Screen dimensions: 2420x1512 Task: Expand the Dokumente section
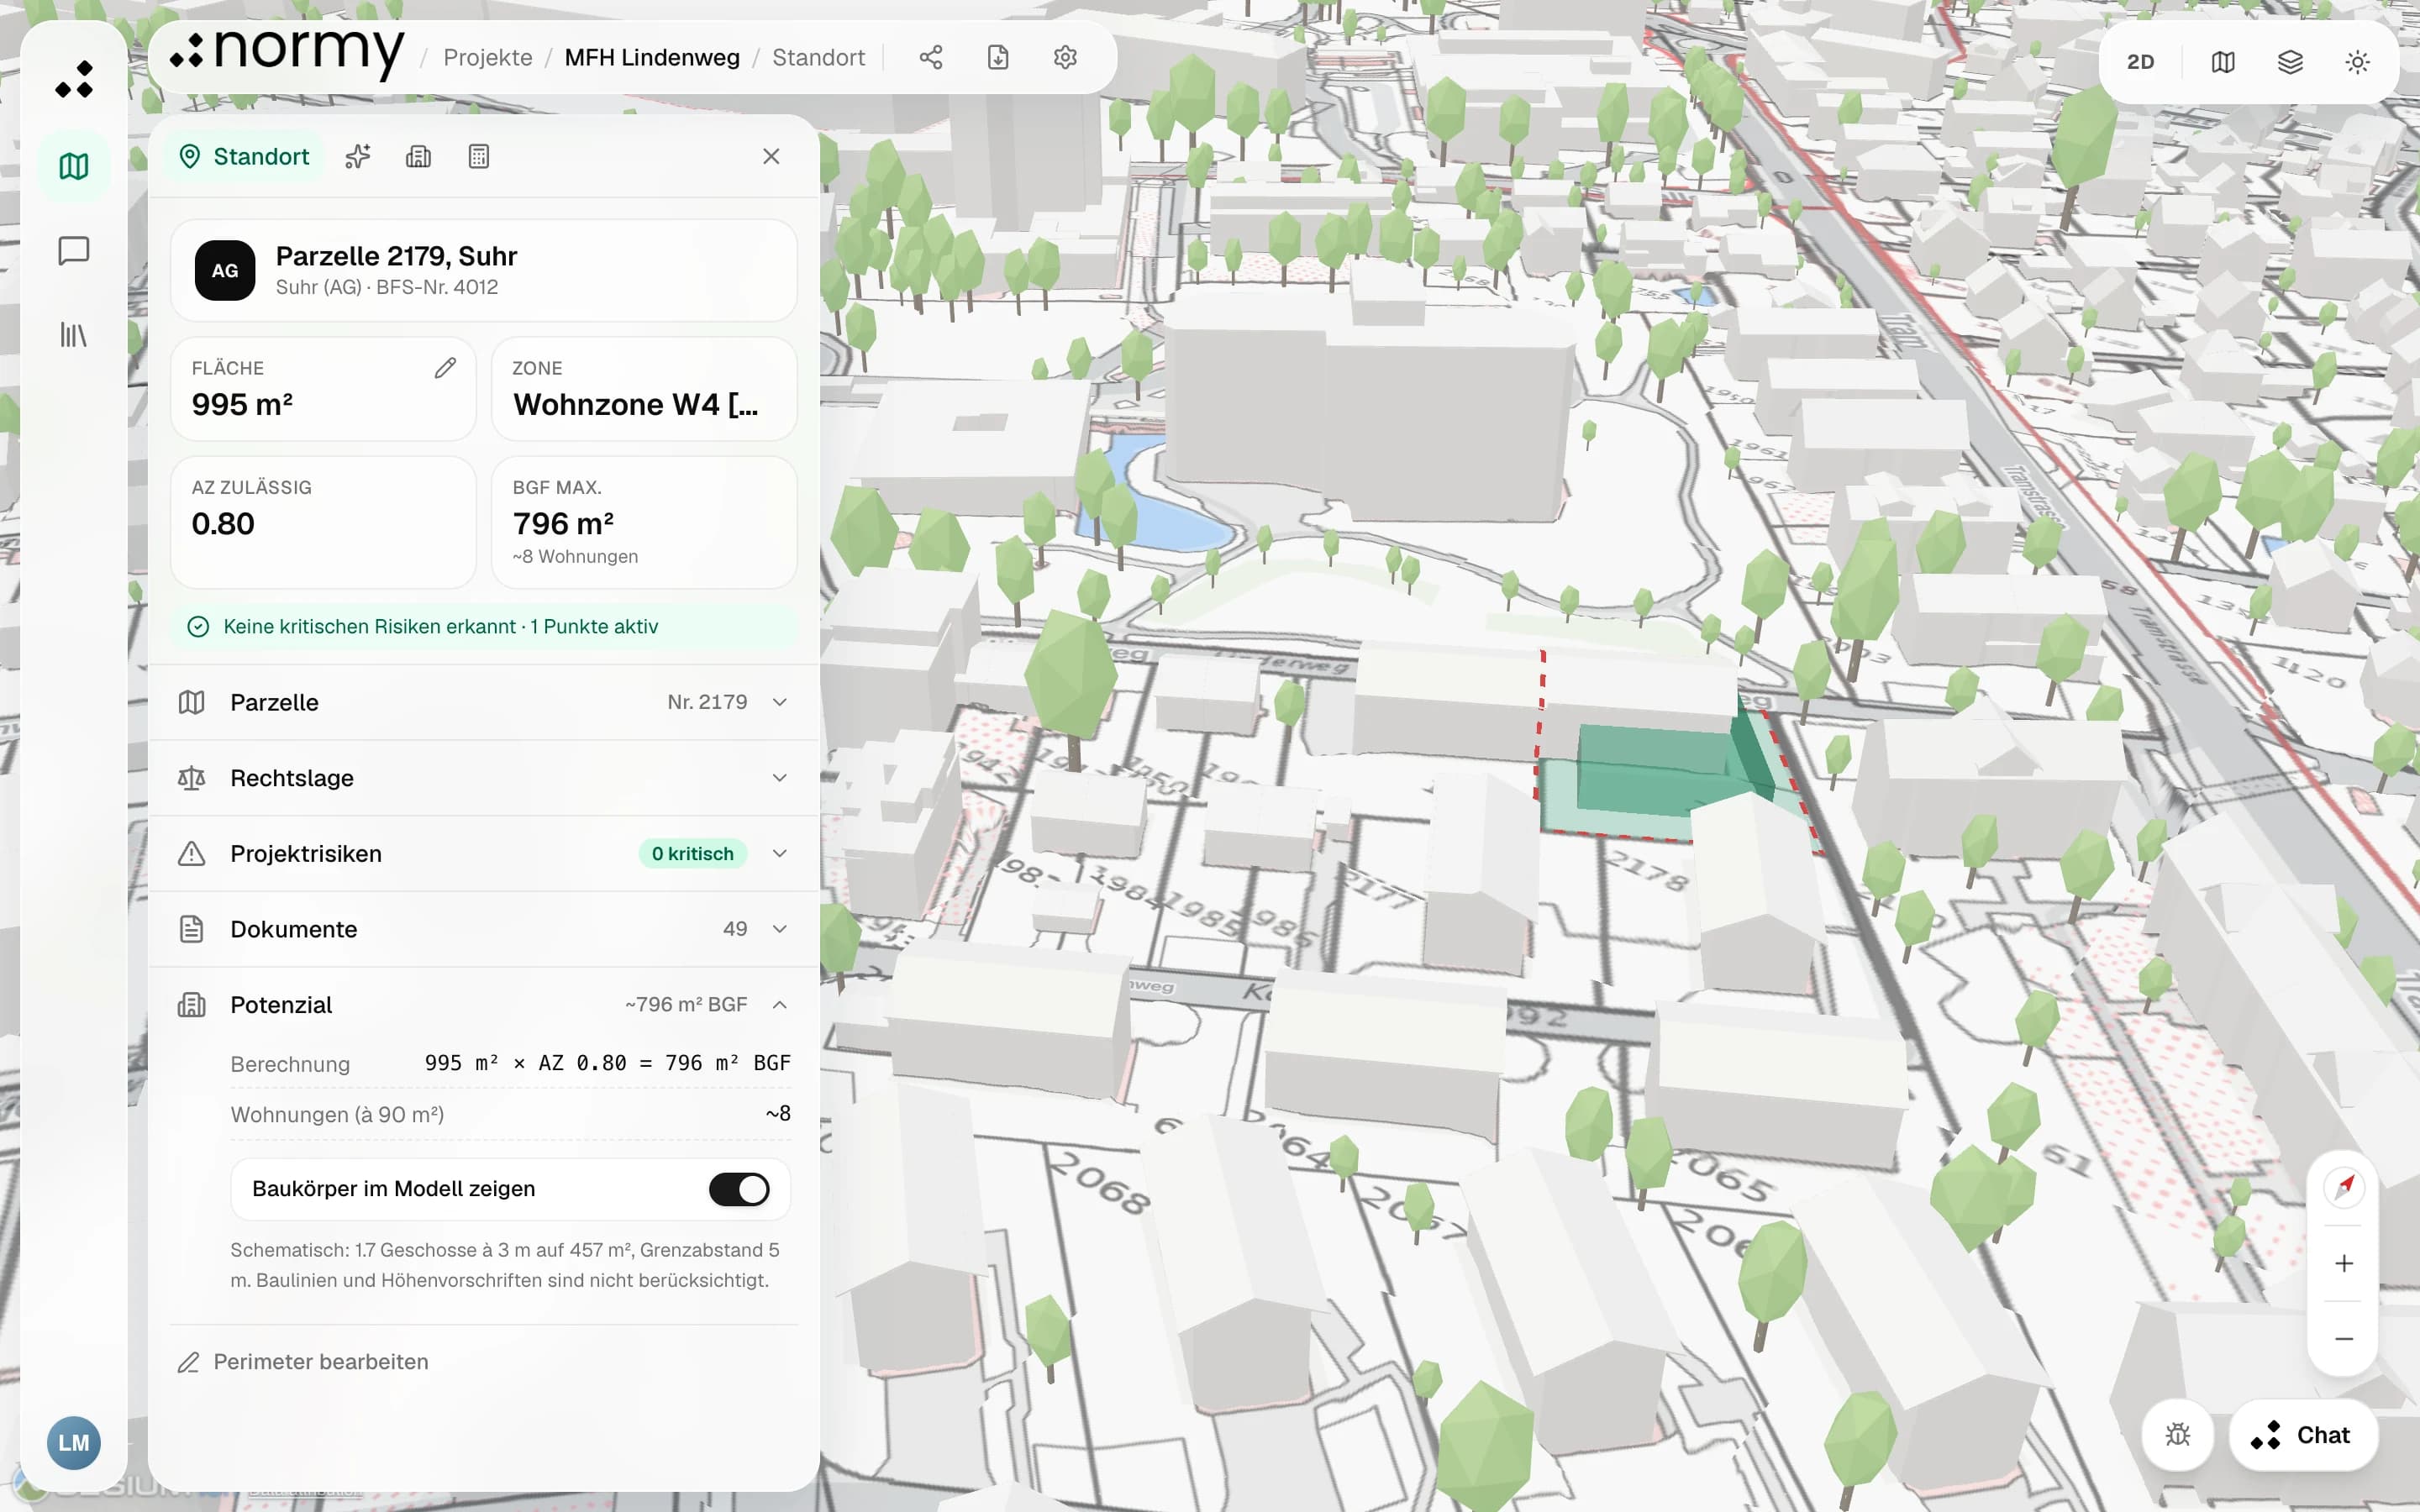[x=484, y=929]
